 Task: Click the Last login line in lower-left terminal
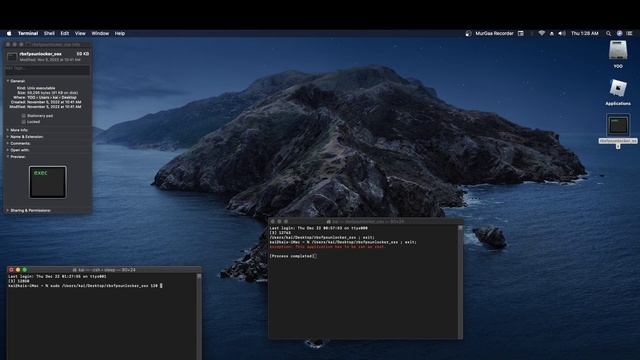pyautogui.click(x=57, y=276)
